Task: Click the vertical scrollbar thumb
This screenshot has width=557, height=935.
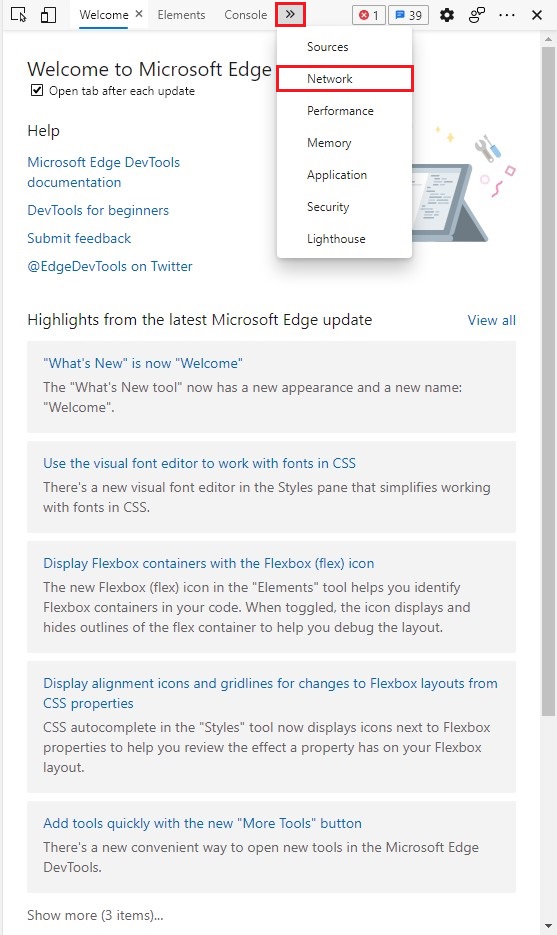Action: (x=548, y=382)
